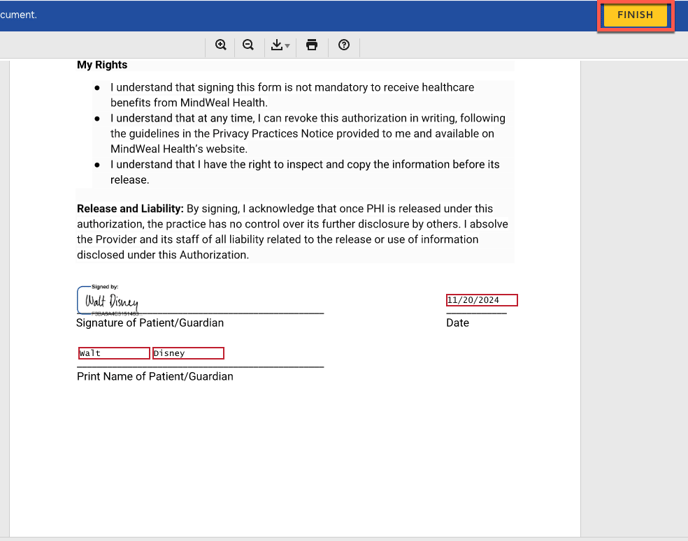Open the download options dropdown

pos(280,45)
